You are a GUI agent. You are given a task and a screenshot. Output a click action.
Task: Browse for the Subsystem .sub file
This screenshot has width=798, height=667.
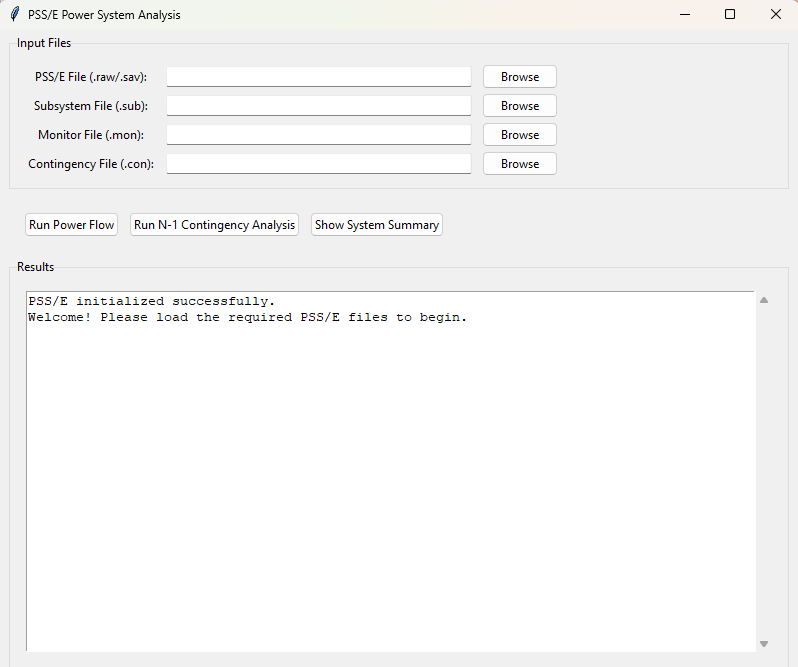(519, 106)
